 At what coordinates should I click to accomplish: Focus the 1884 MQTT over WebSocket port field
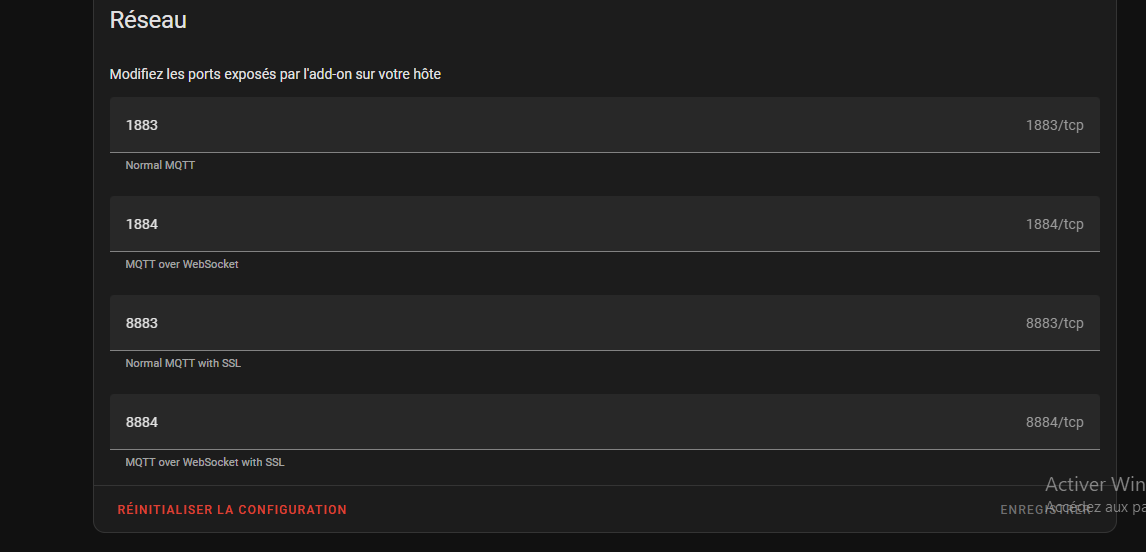click(604, 224)
